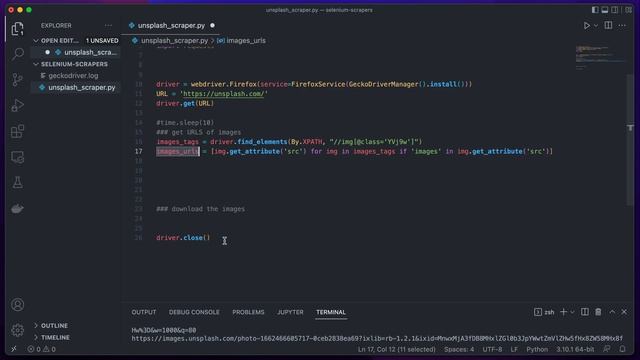Screen dimensions: 640x360
Task: Kill the terminal with trash icon
Action: (598, 312)
